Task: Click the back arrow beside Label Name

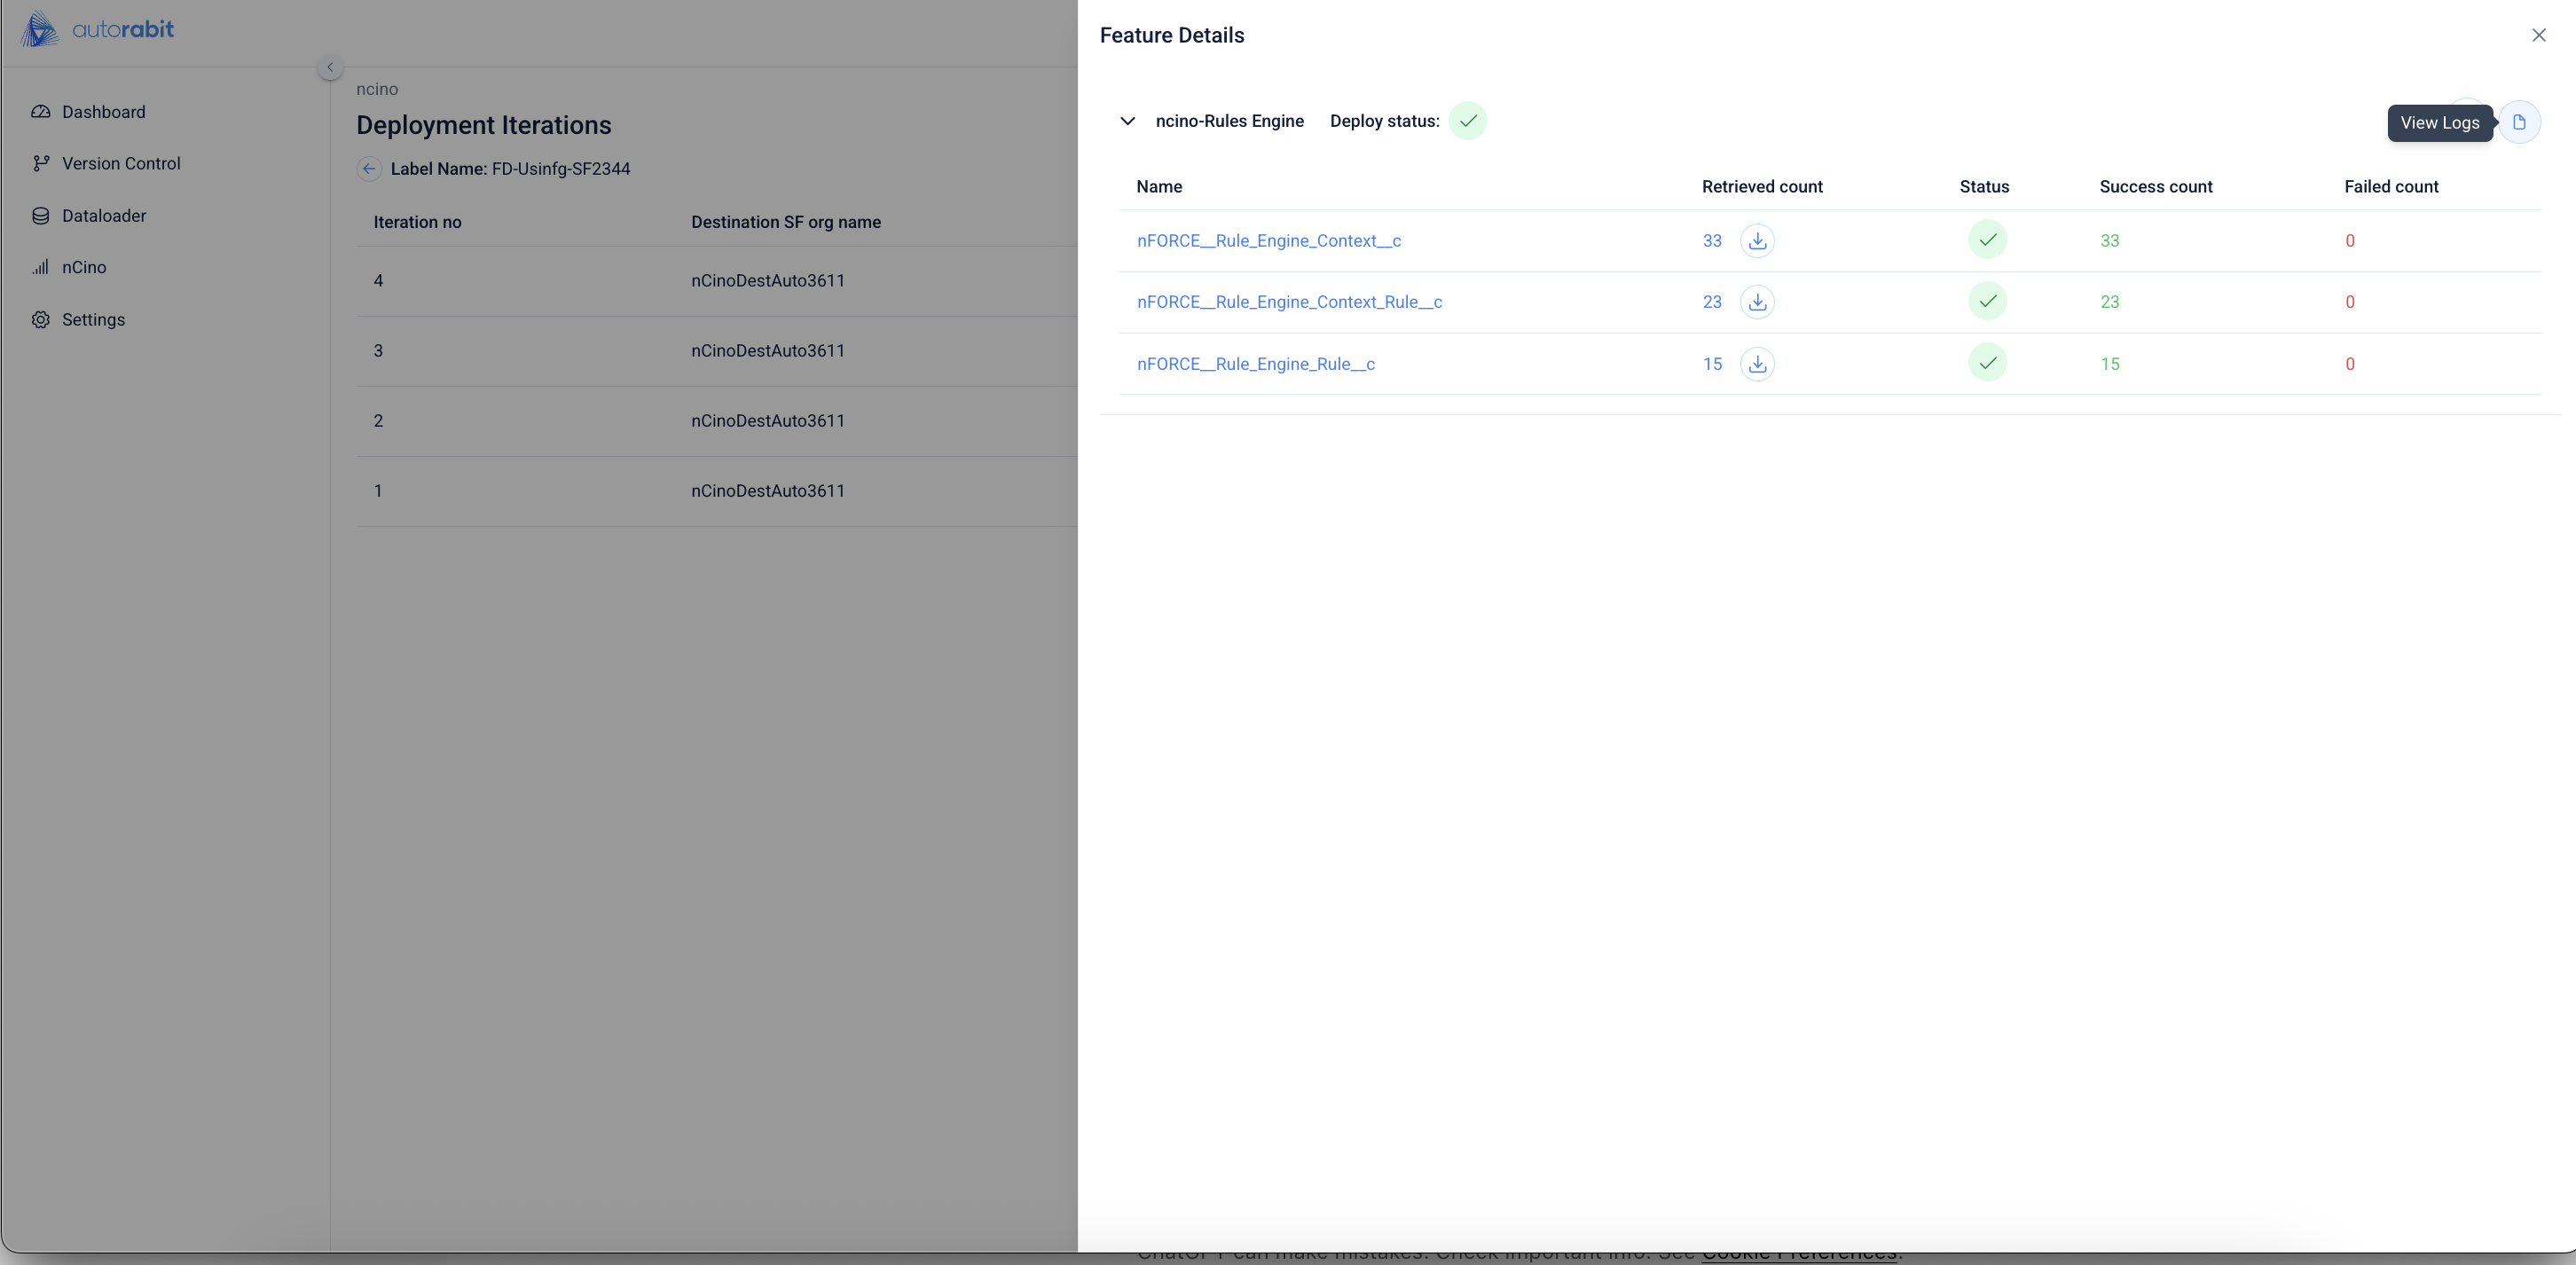Action: [369, 169]
